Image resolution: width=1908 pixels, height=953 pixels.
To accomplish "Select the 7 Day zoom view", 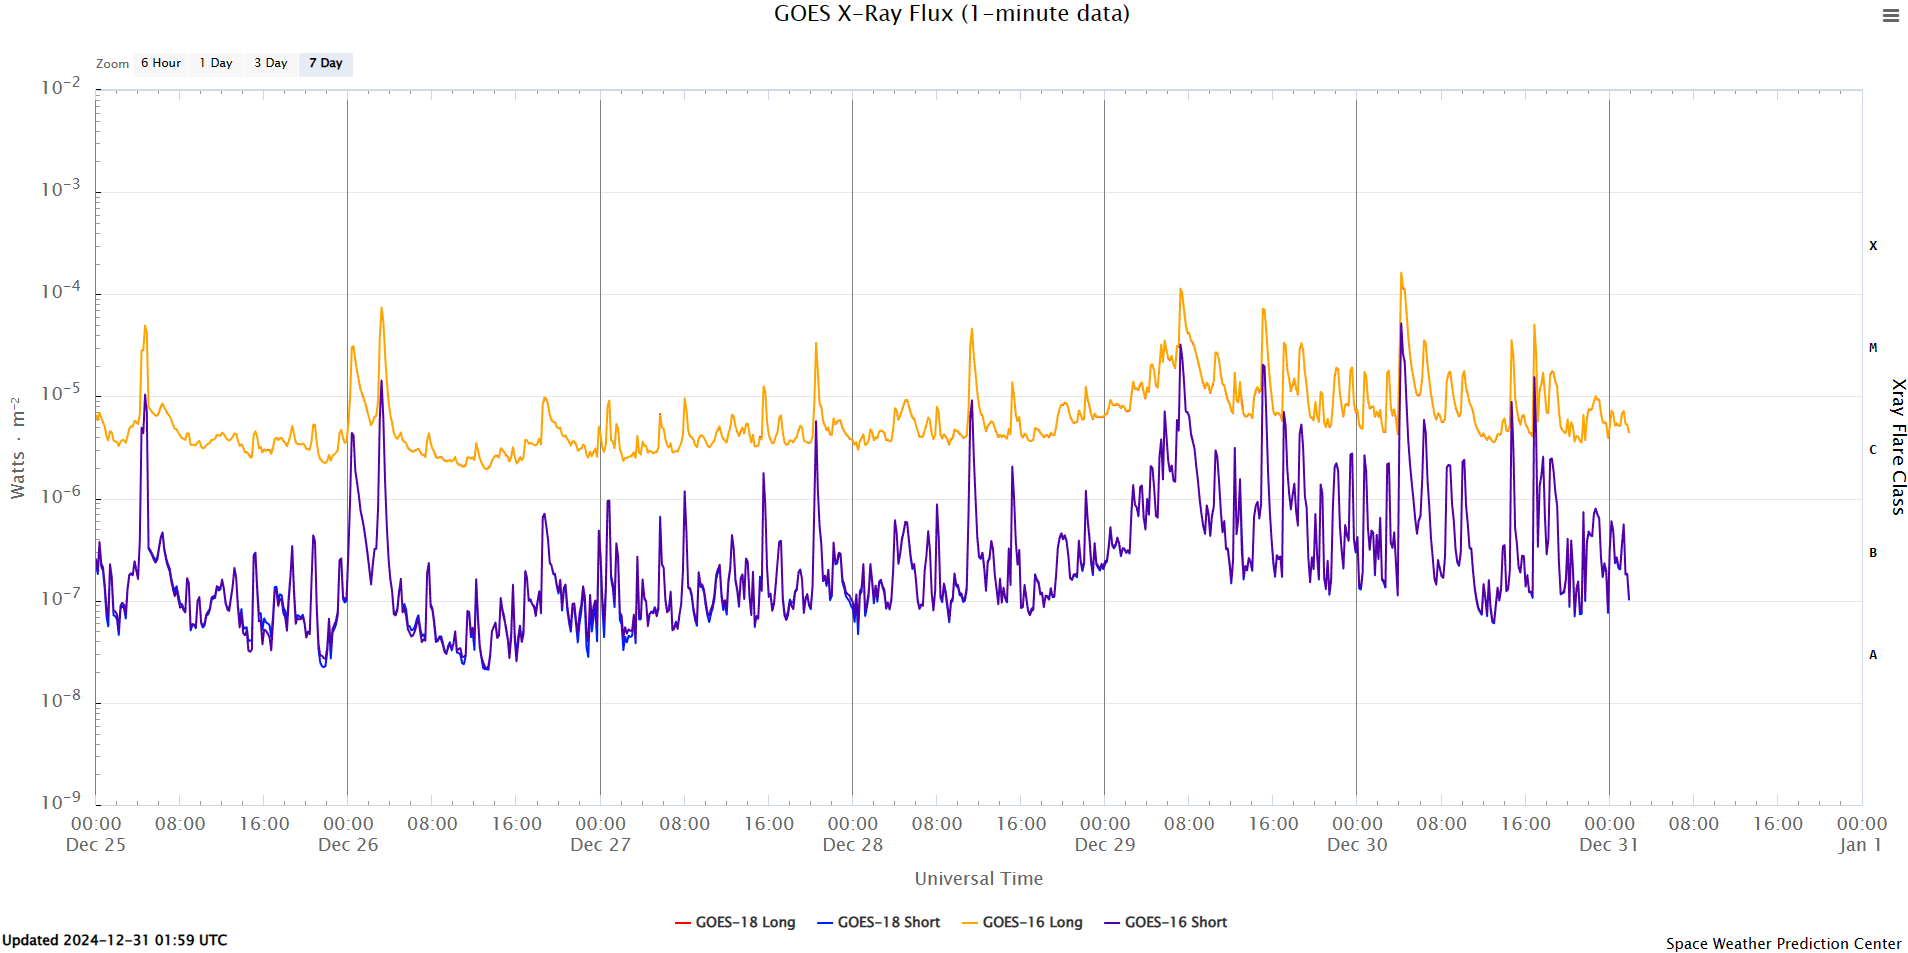I will click(325, 63).
